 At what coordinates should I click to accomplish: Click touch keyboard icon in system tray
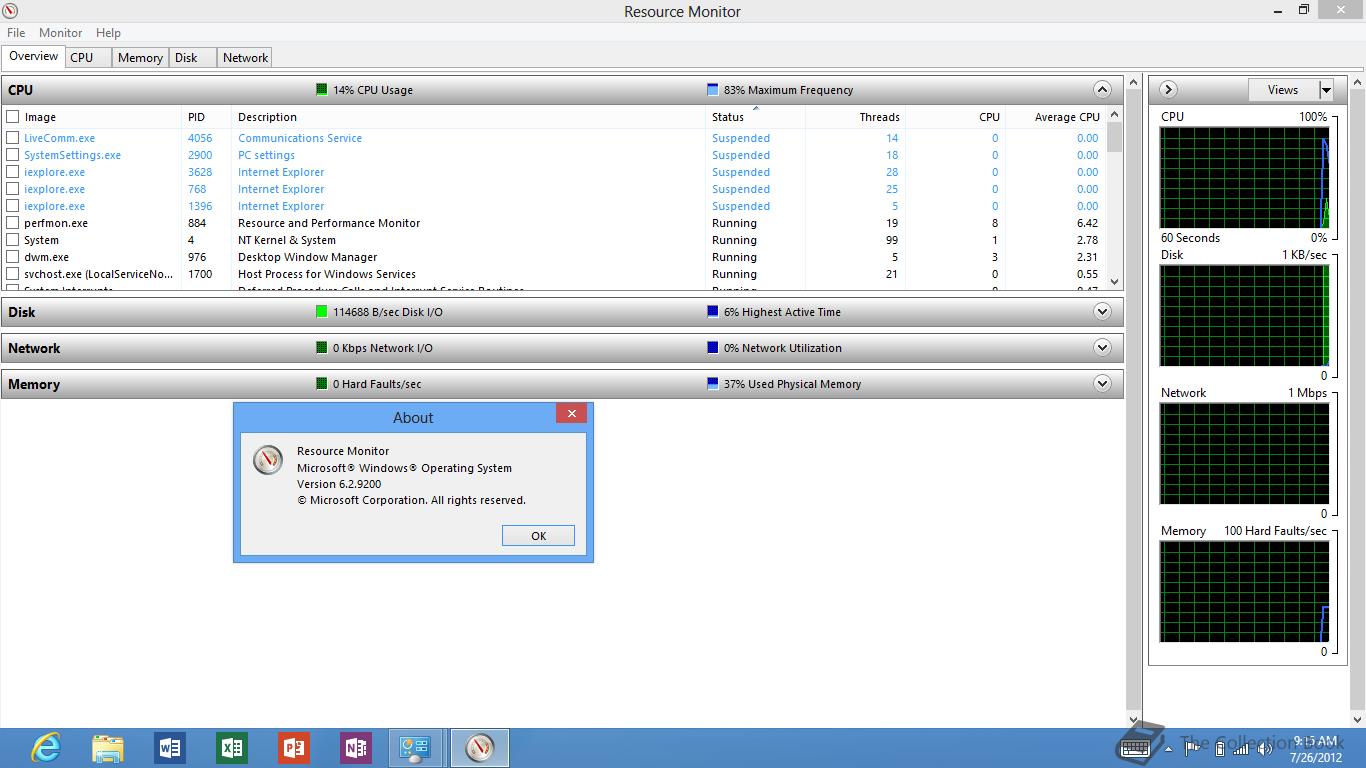1133,747
